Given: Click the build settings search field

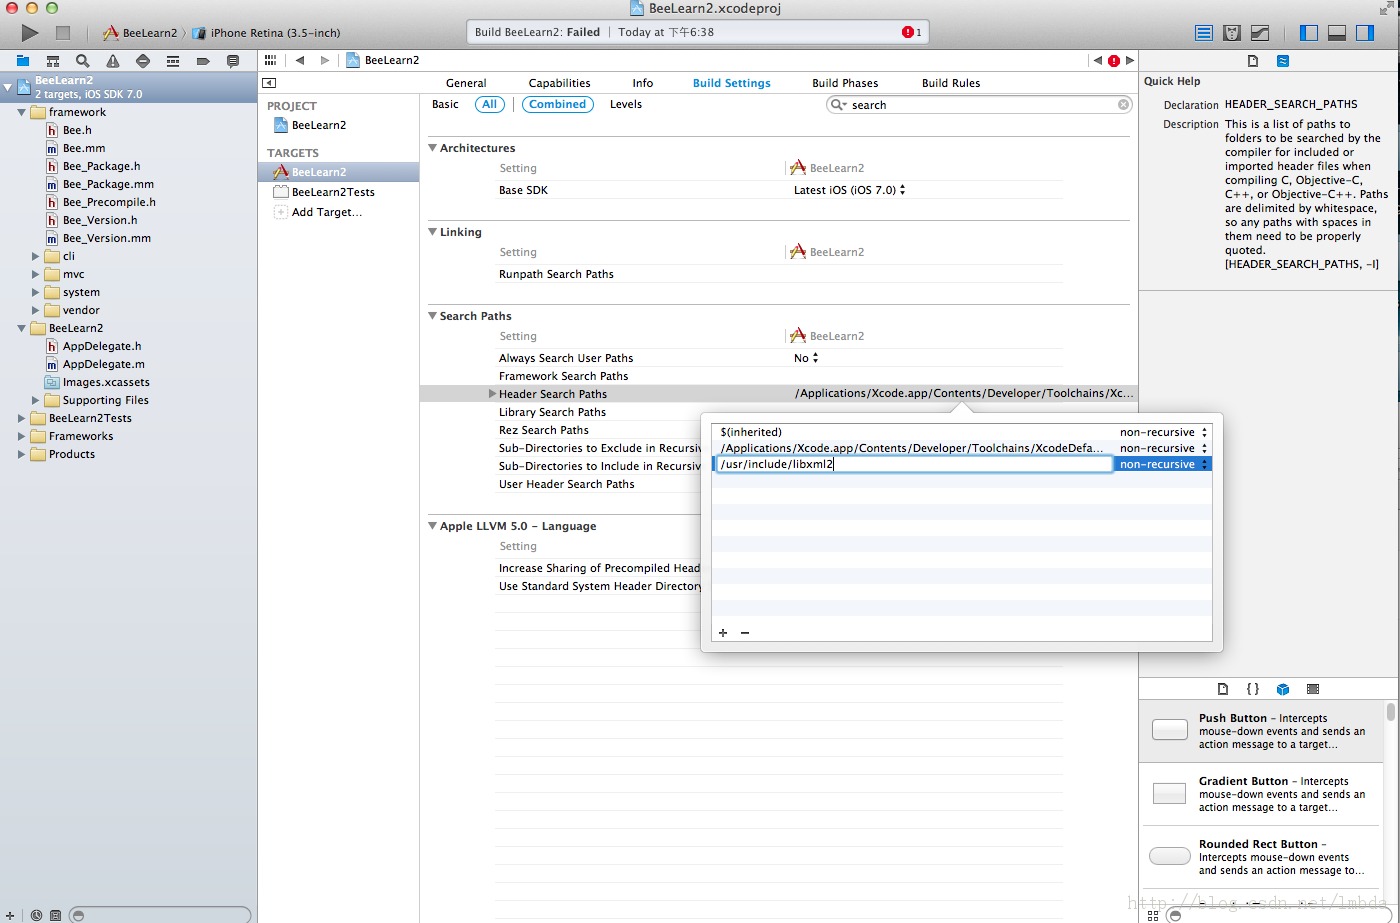Looking at the screenshot, I should (980, 105).
